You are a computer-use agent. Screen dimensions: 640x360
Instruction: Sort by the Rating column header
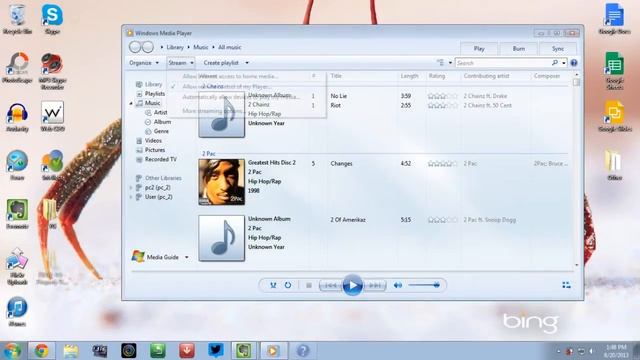click(x=437, y=76)
